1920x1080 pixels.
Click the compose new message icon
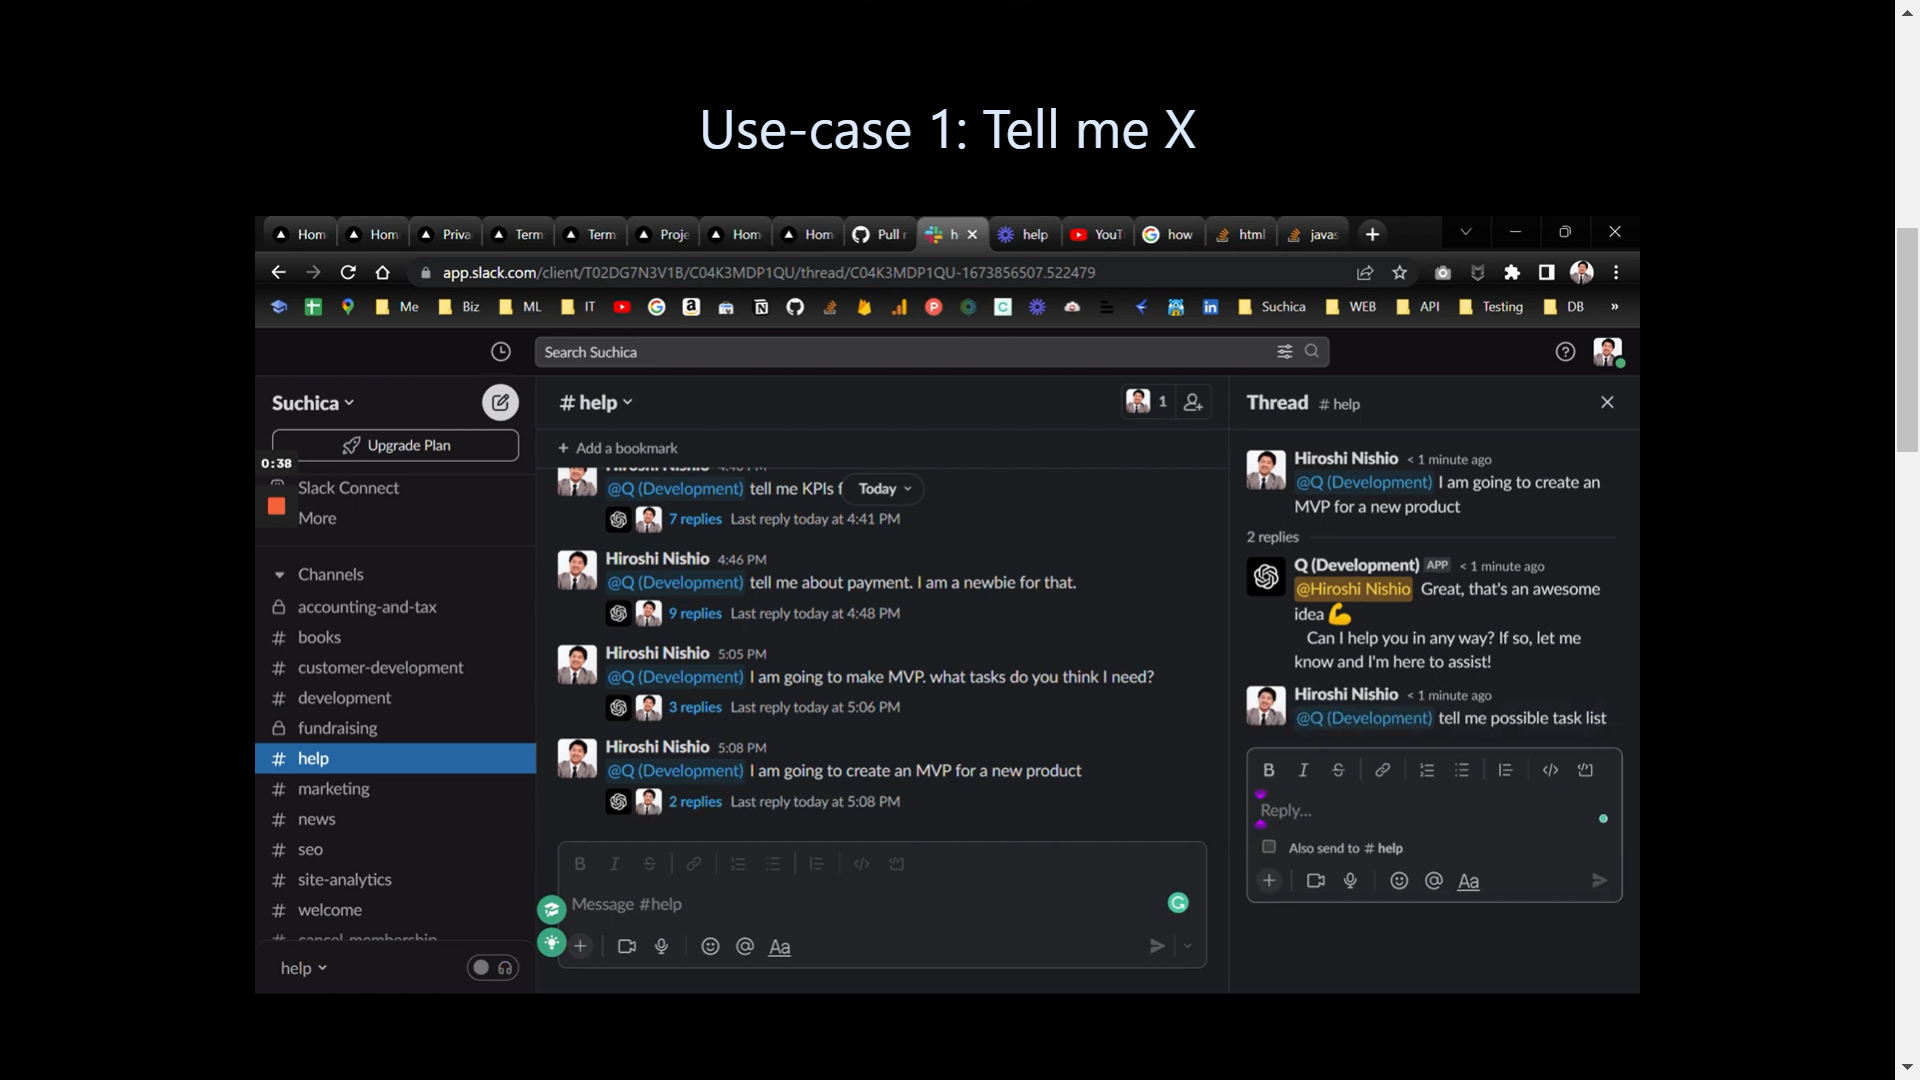(500, 403)
